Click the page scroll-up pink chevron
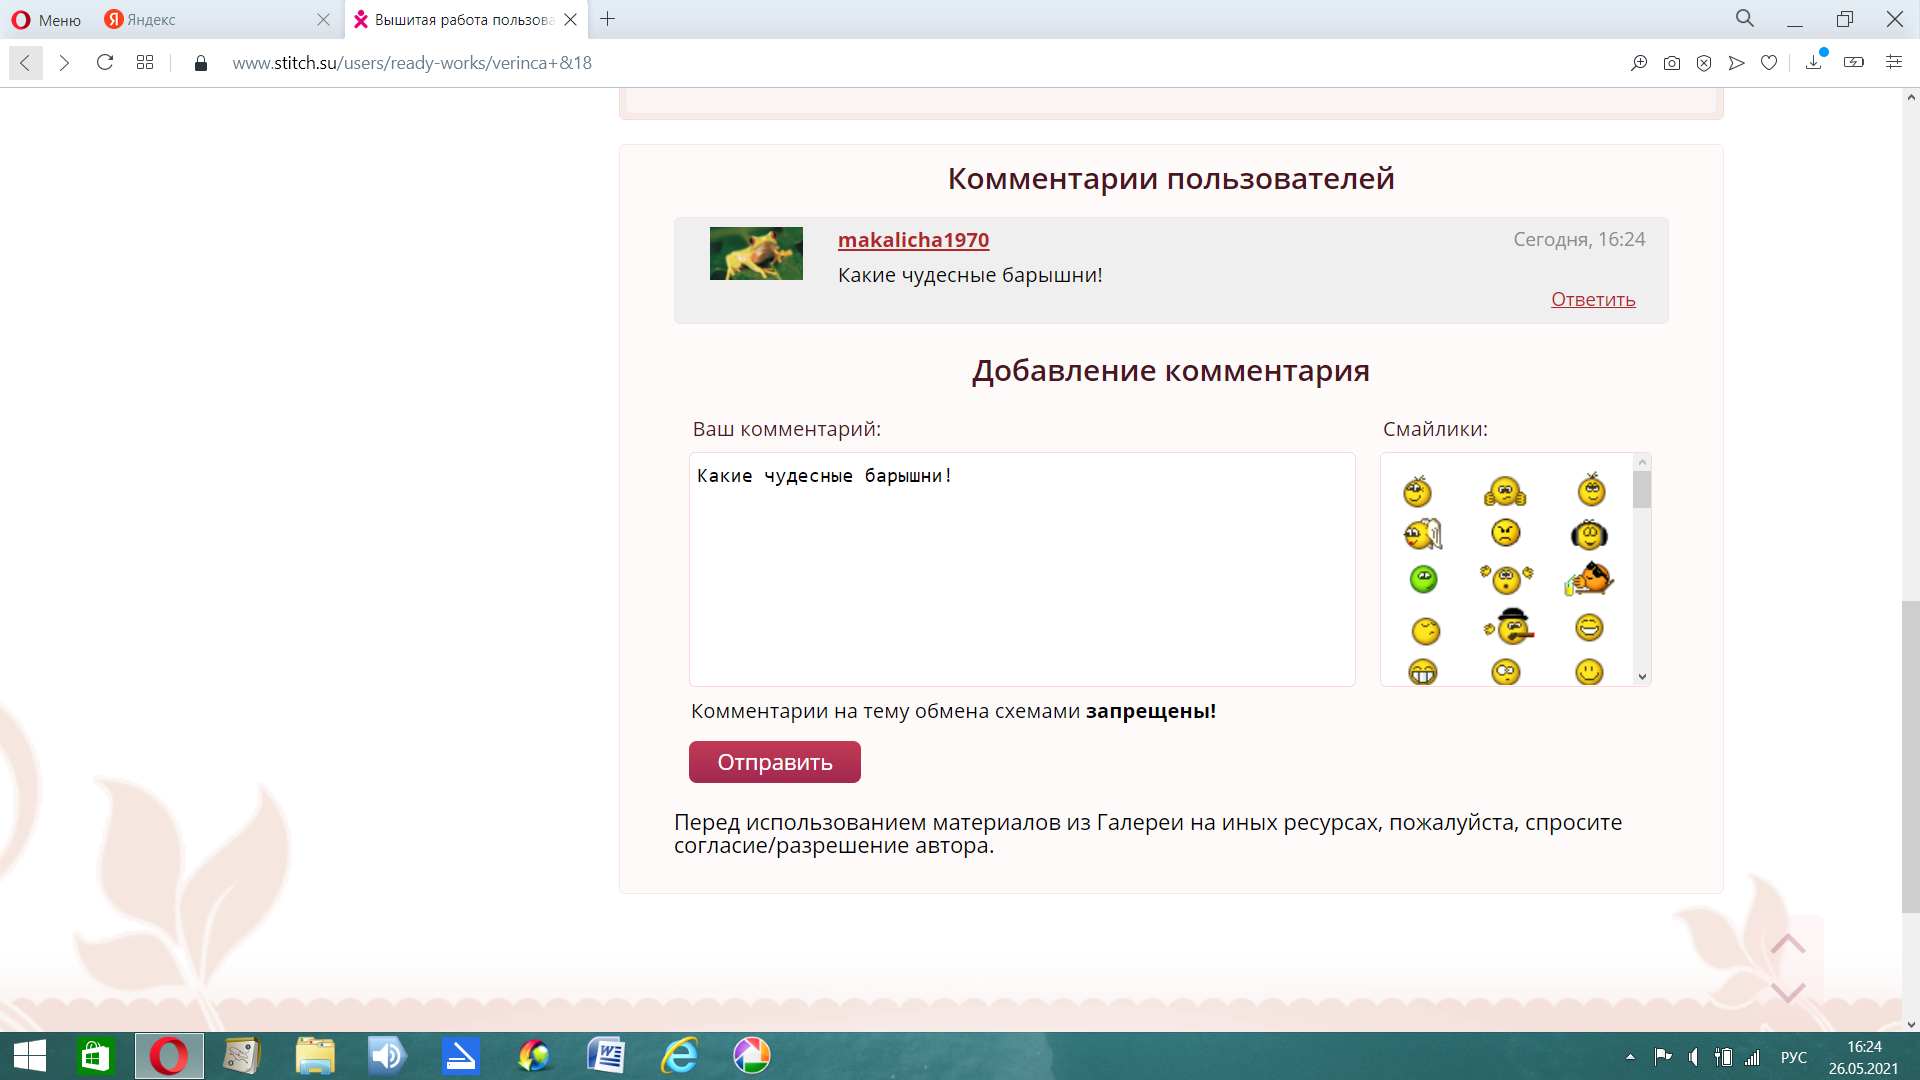 tap(1787, 944)
